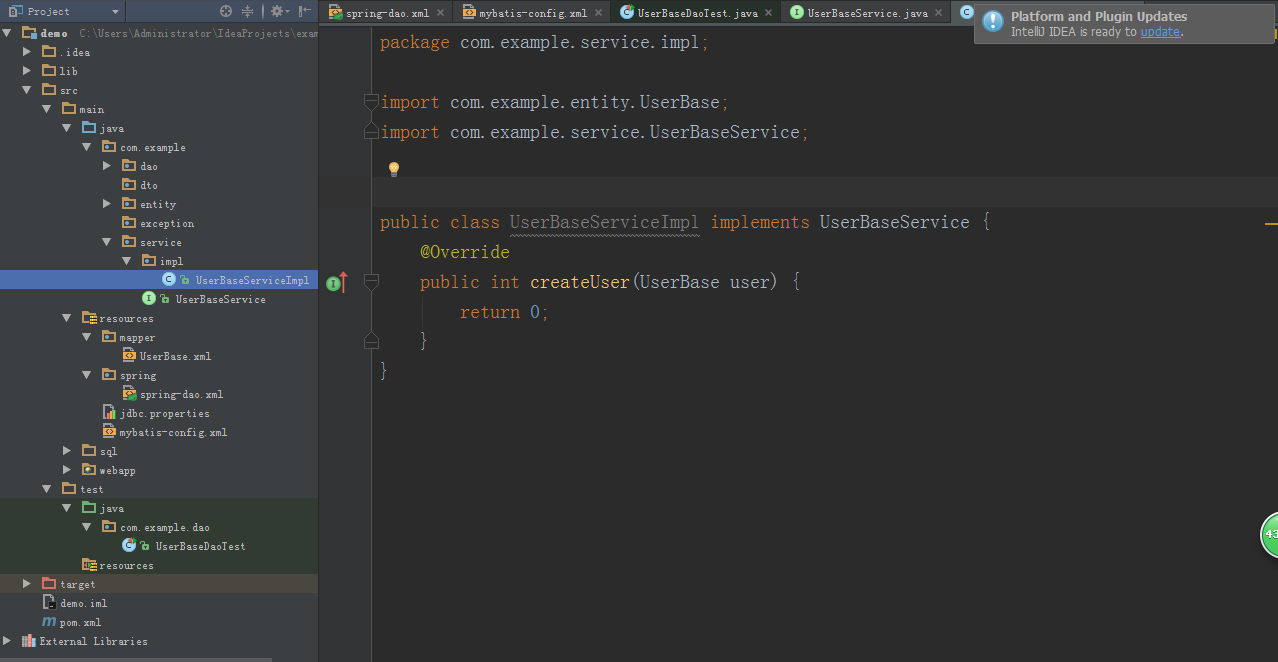Image resolution: width=1278 pixels, height=662 pixels.
Task: Select jdbc.properties file
Action: coord(164,413)
